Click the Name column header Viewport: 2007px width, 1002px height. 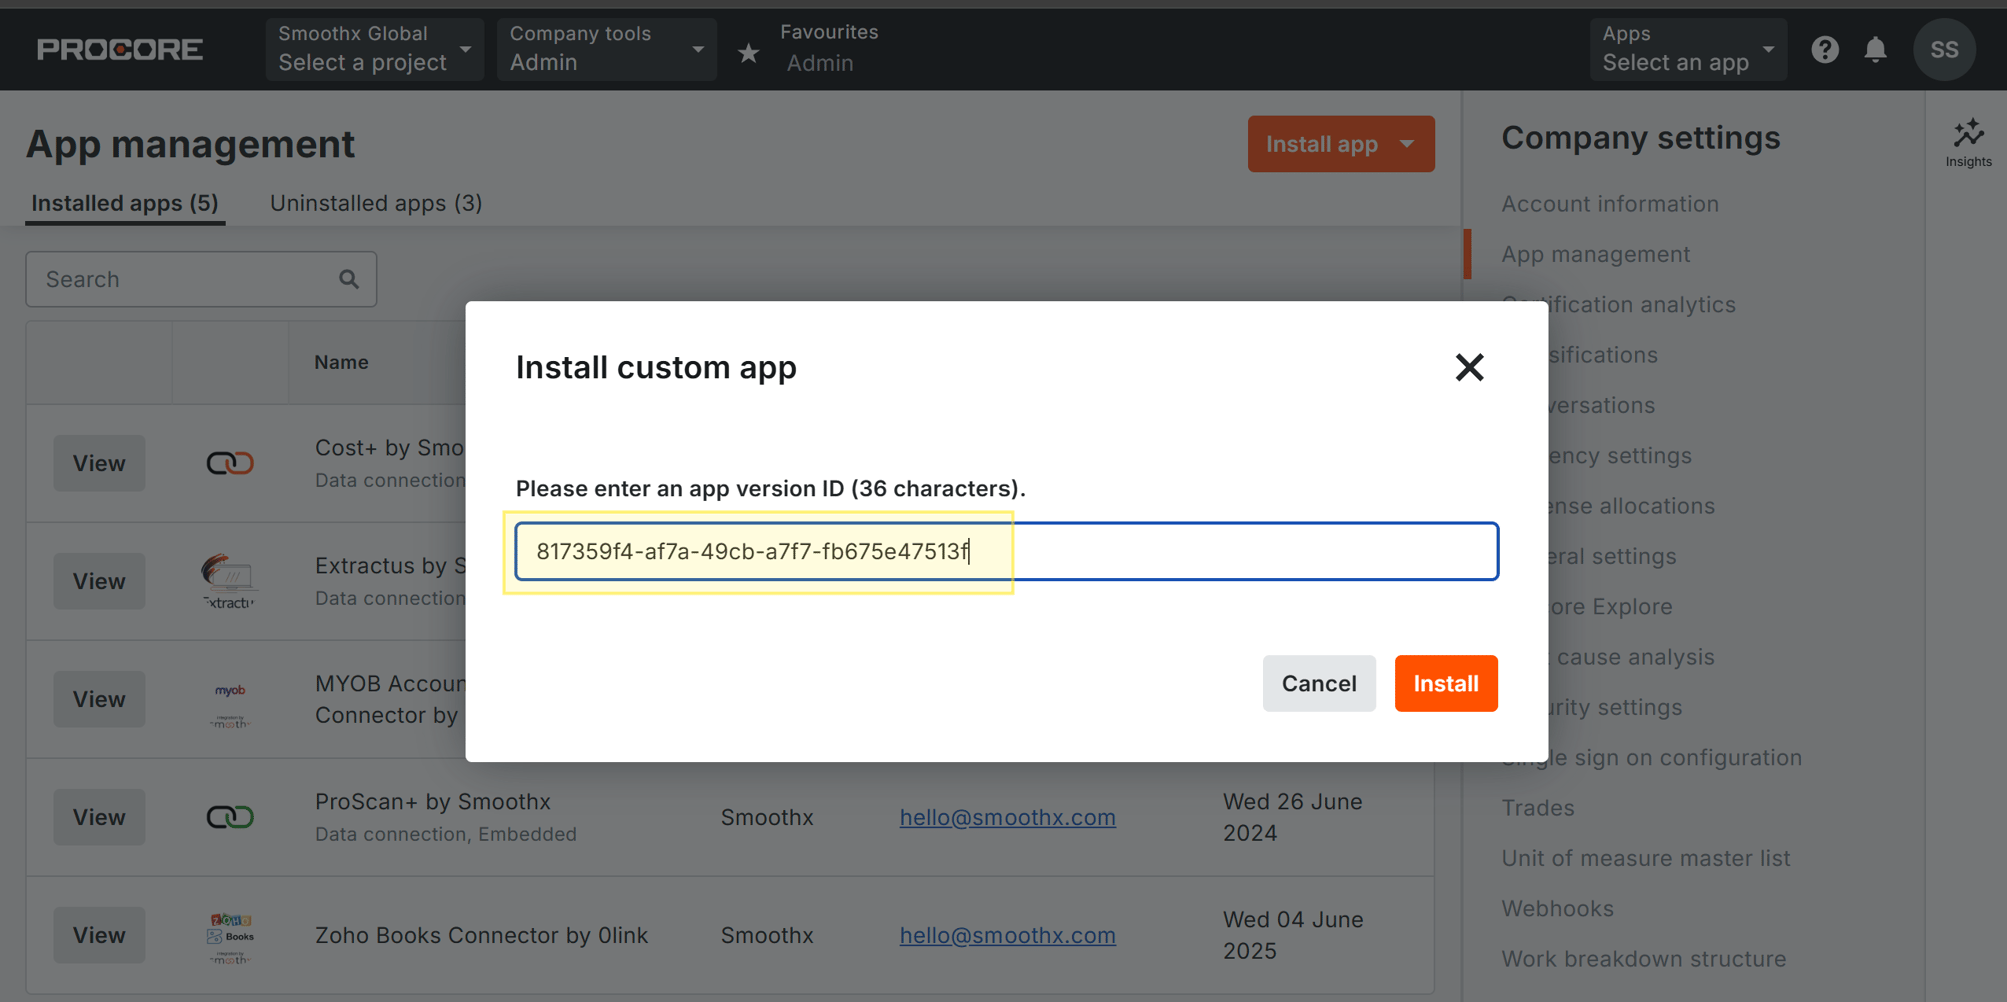pyautogui.click(x=341, y=362)
